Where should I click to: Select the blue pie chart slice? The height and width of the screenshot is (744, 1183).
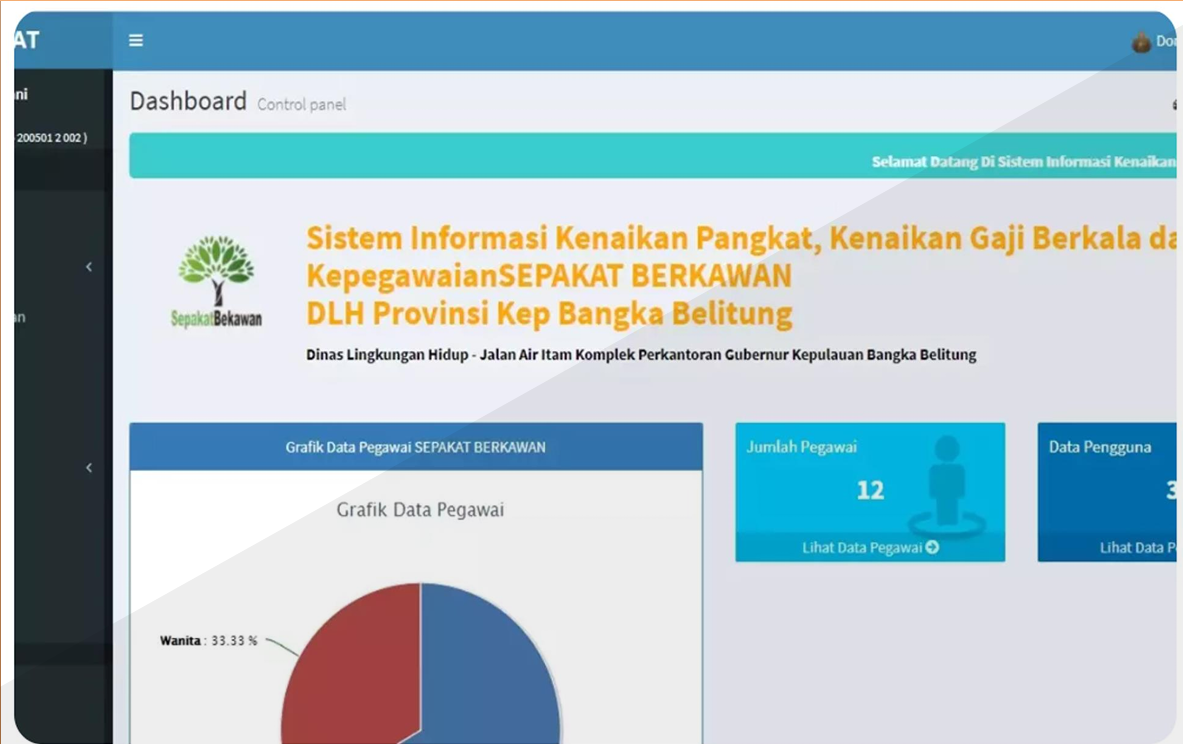[490, 664]
